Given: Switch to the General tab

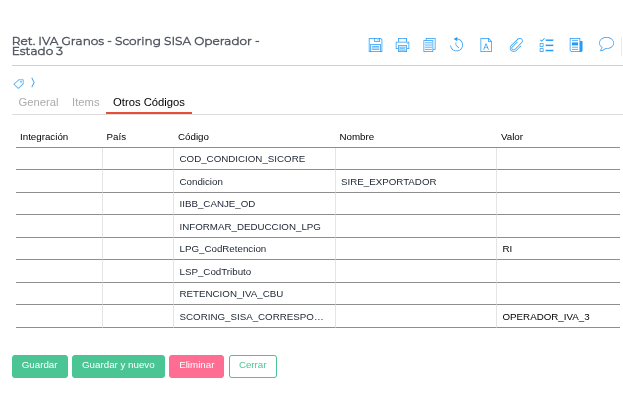Looking at the screenshot, I should coord(39,102).
